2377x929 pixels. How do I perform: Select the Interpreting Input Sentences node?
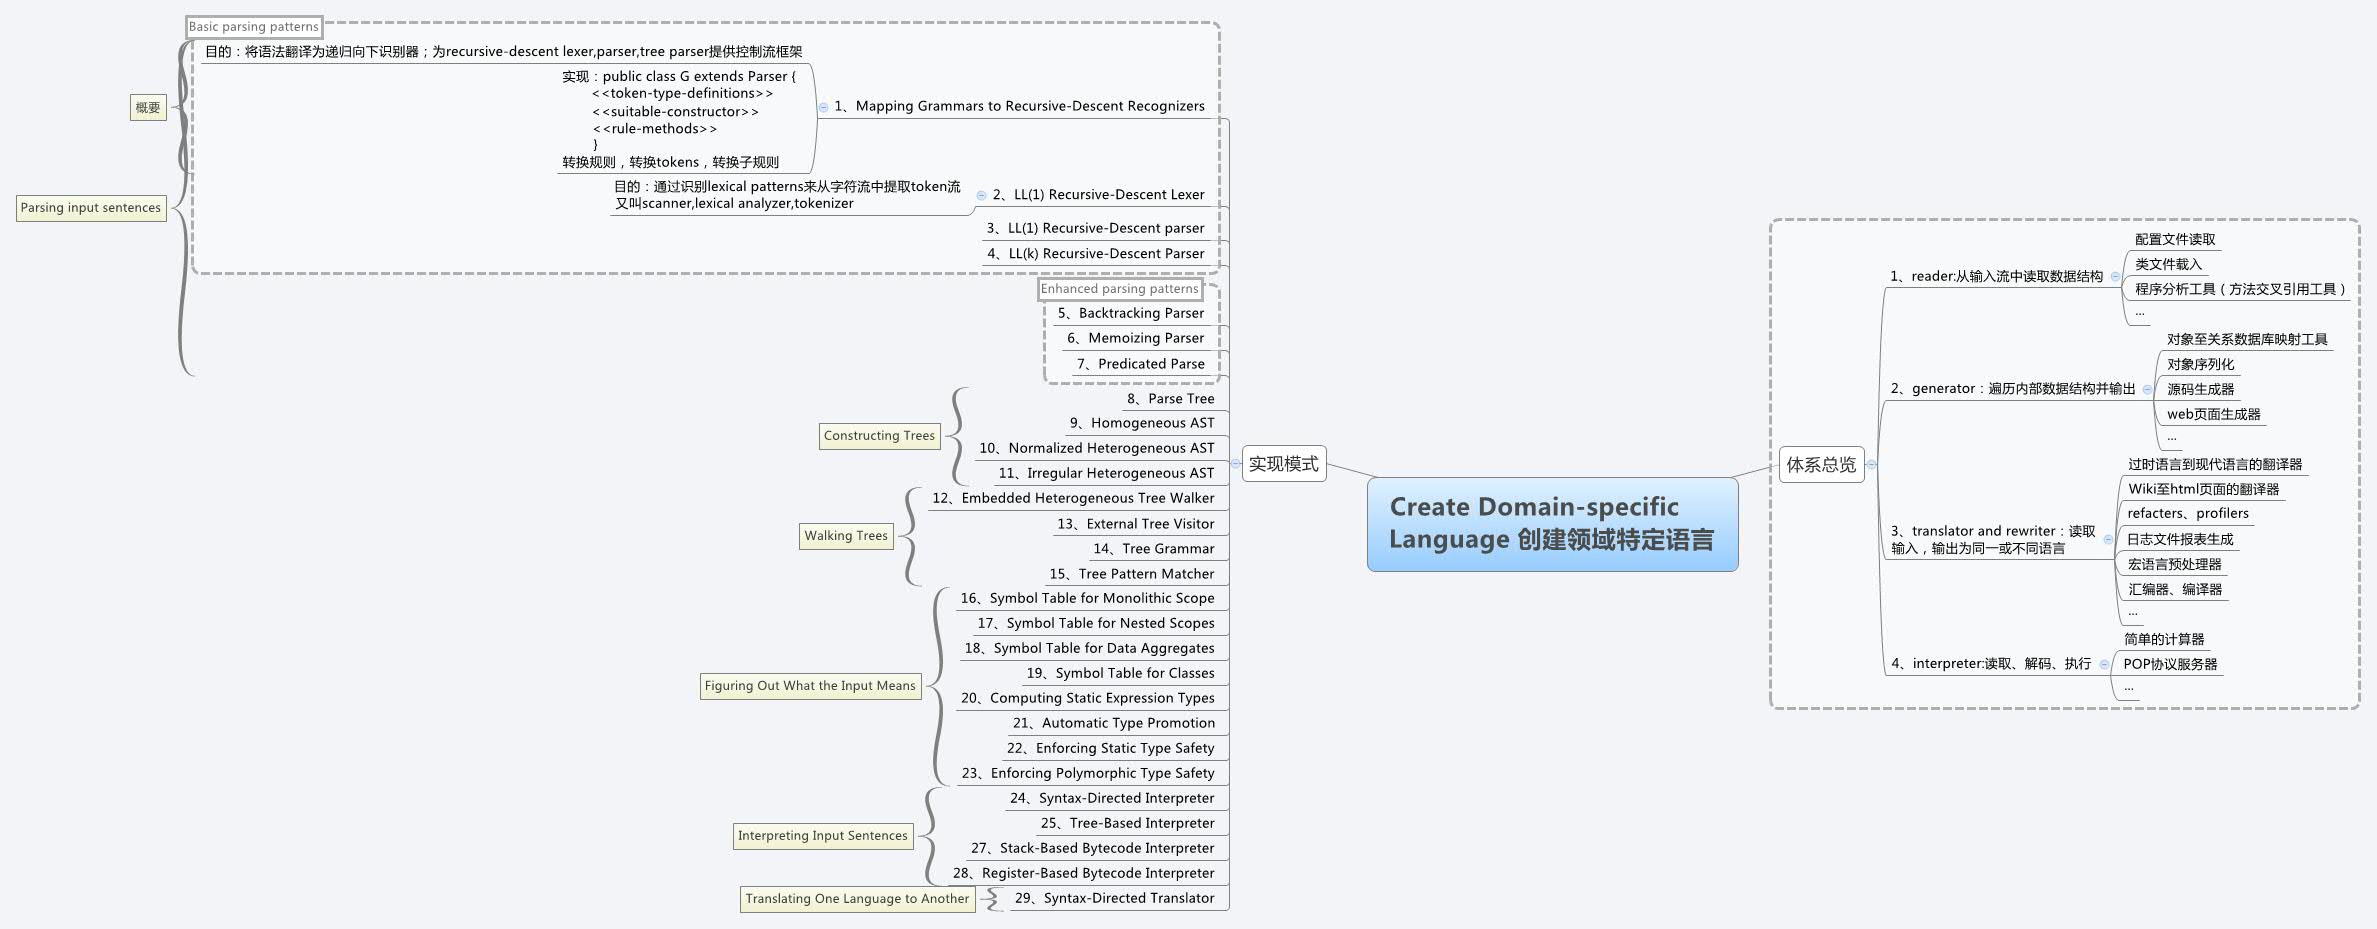click(x=823, y=835)
